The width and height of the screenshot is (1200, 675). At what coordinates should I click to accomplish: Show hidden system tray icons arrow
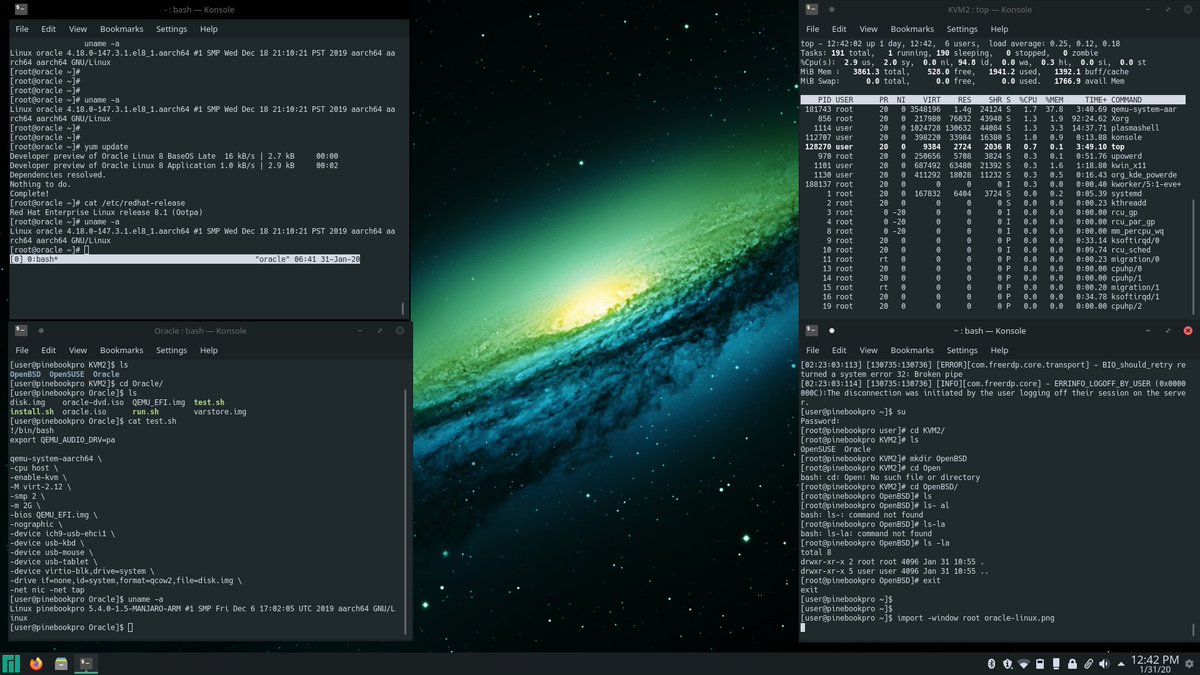click(1119, 664)
